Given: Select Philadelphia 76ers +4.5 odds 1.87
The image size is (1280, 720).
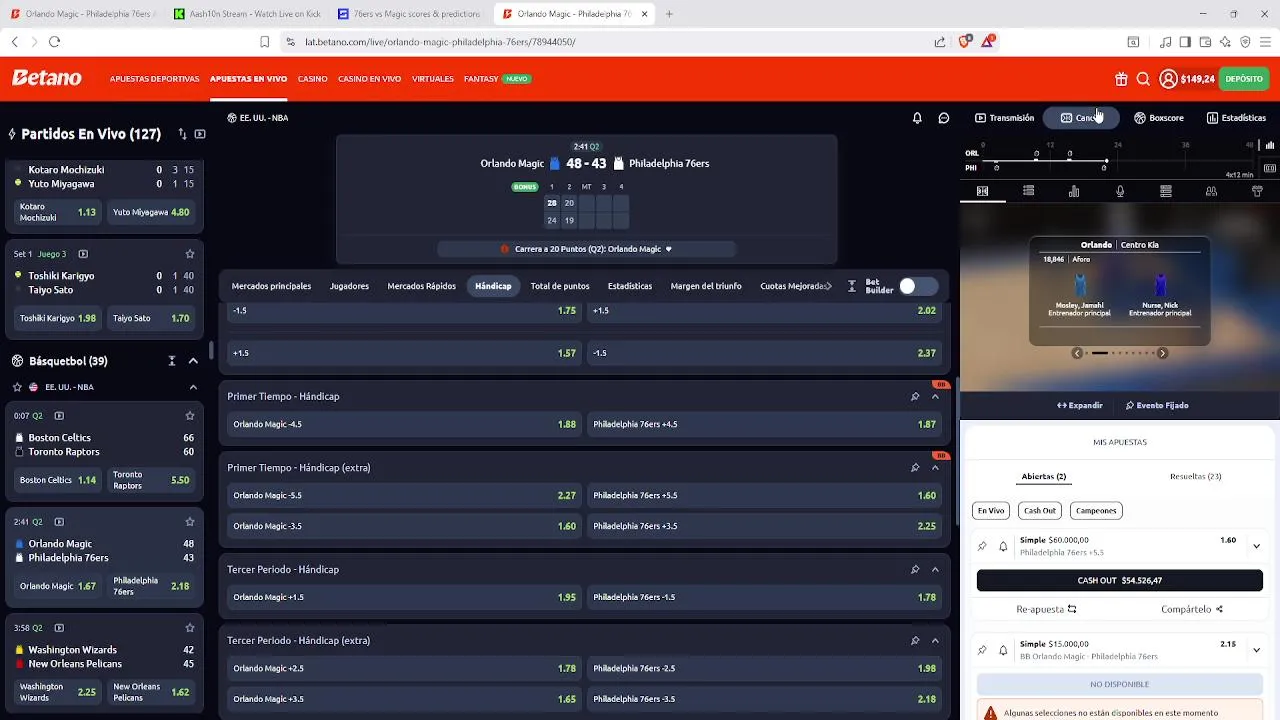Looking at the screenshot, I should pyautogui.click(x=765, y=425).
